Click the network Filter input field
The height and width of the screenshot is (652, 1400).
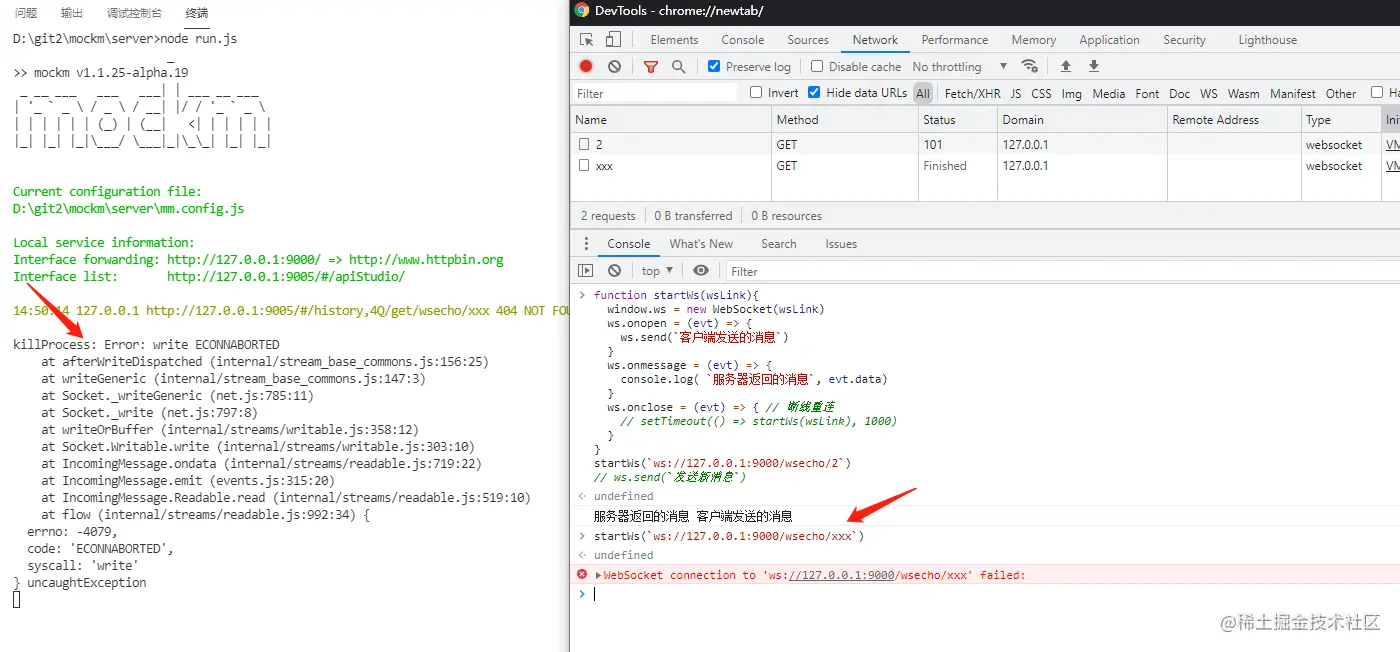coord(655,93)
